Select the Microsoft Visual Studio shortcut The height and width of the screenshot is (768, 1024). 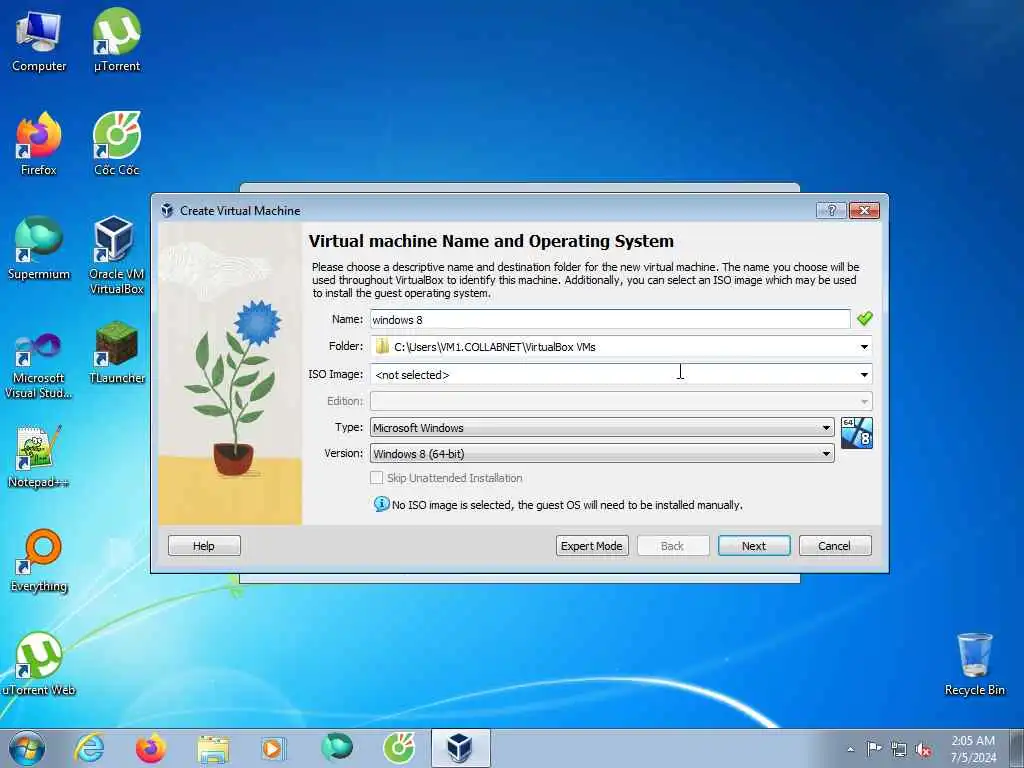click(39, 366)
